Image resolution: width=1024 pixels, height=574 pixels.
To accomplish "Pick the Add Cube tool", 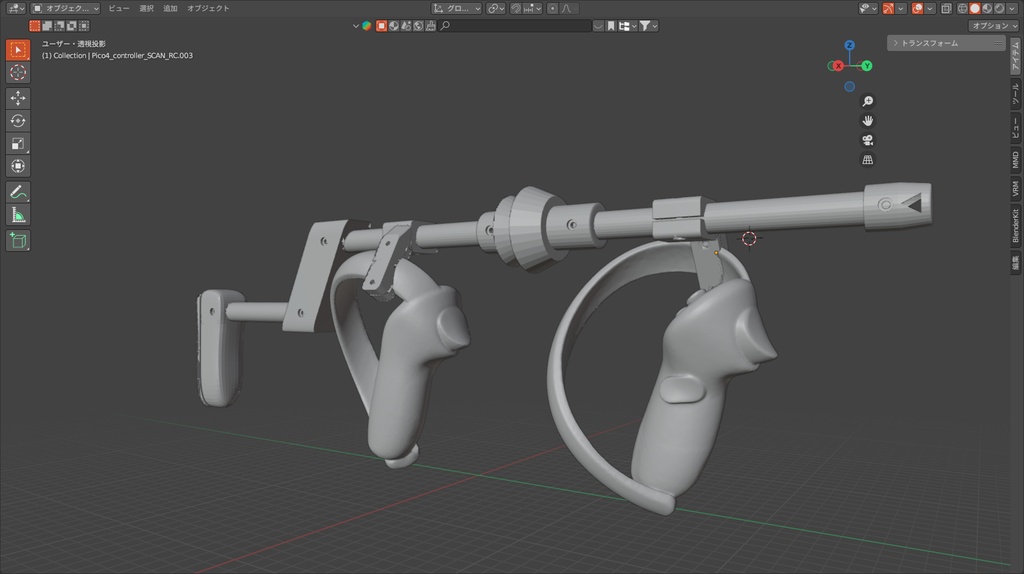I will (x=18, y=240).
